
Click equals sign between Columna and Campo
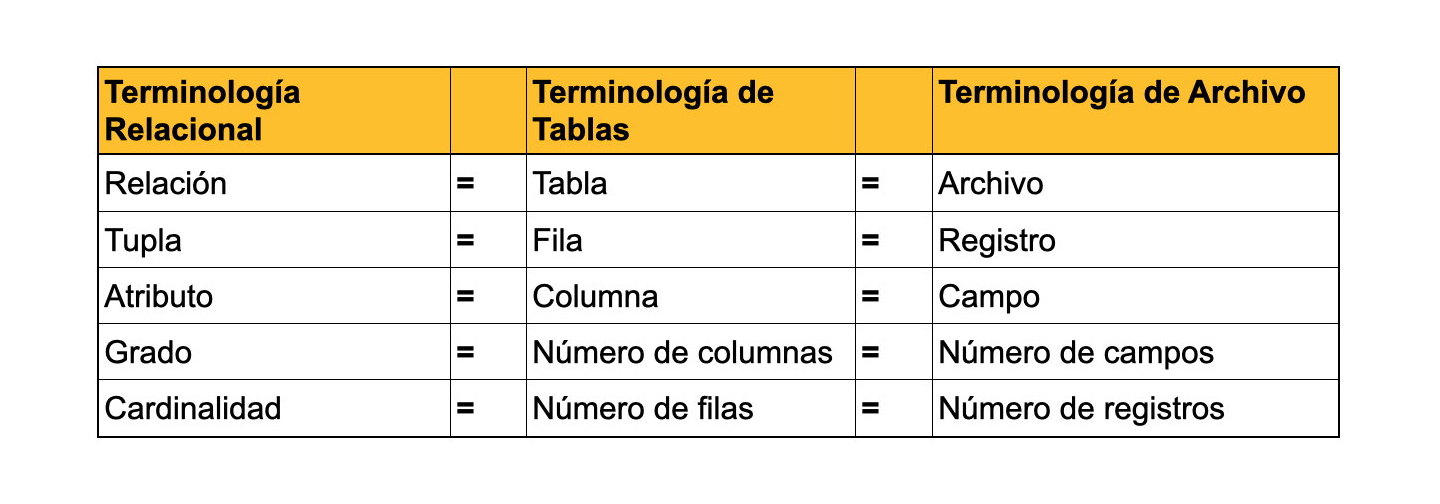870,297
